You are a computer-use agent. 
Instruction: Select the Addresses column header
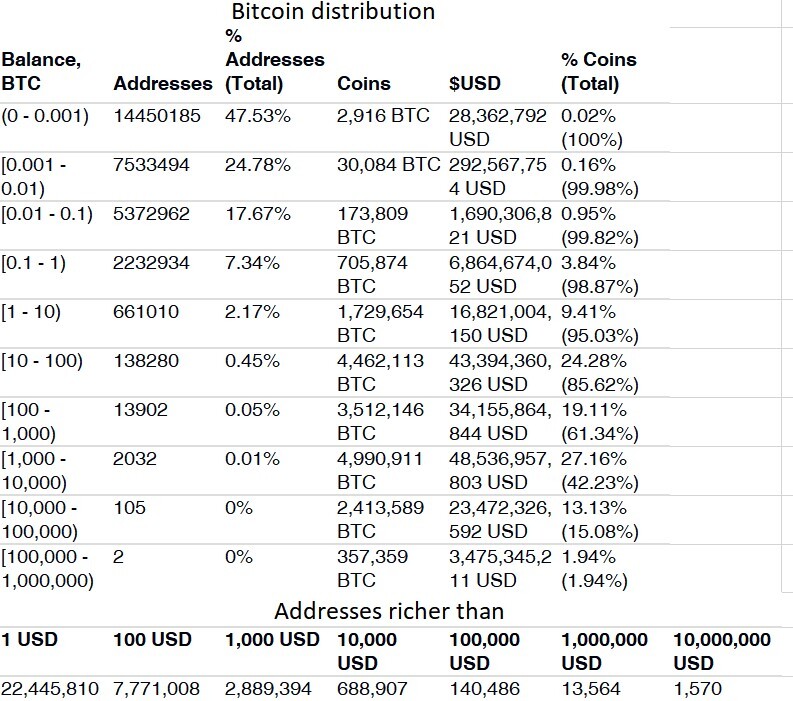pos(163,83)
